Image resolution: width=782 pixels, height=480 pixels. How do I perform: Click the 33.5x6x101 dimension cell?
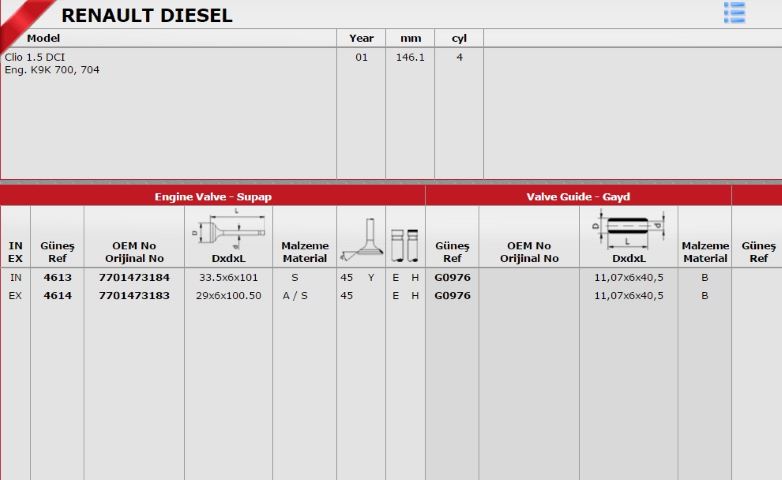tap(228, 277)
